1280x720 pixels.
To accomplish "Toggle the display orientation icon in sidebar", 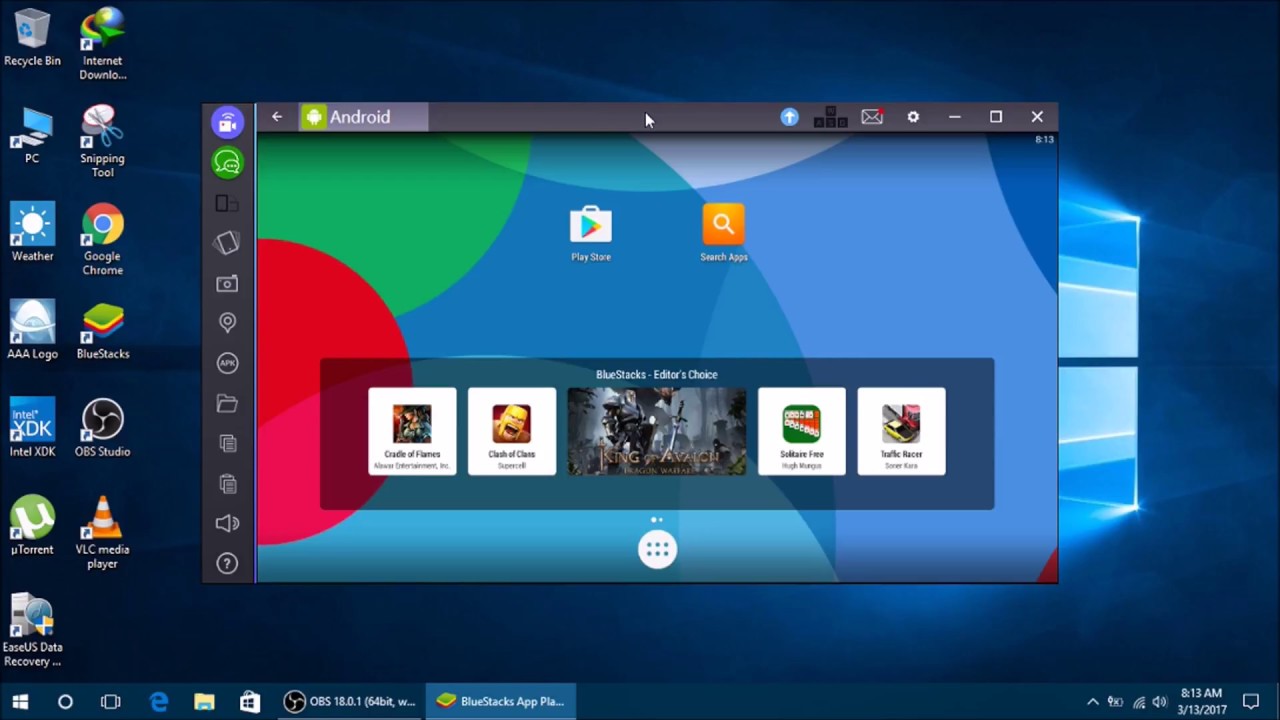I will pos(227,204).
